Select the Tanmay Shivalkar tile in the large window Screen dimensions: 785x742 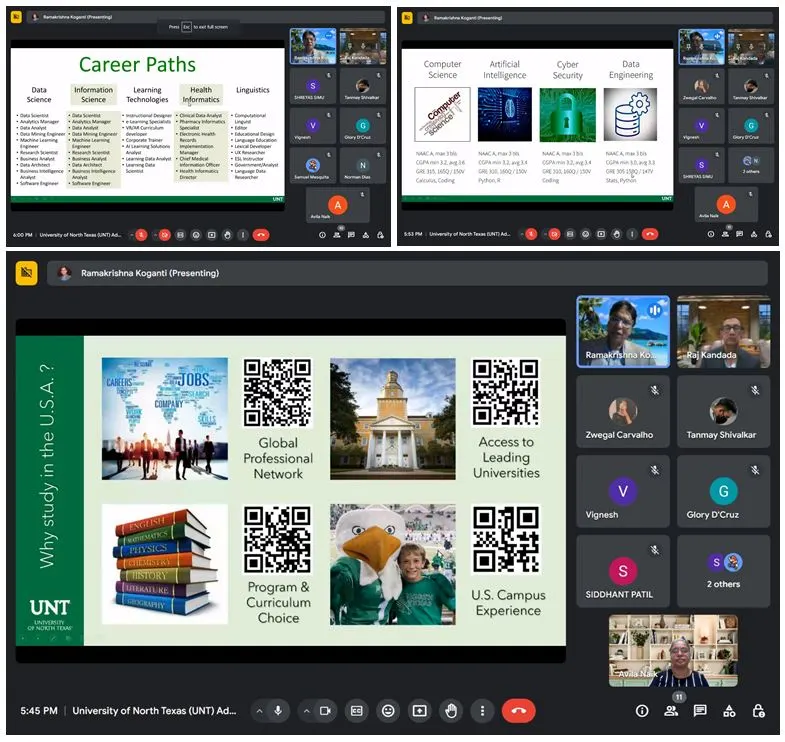(x=723, y=412)
